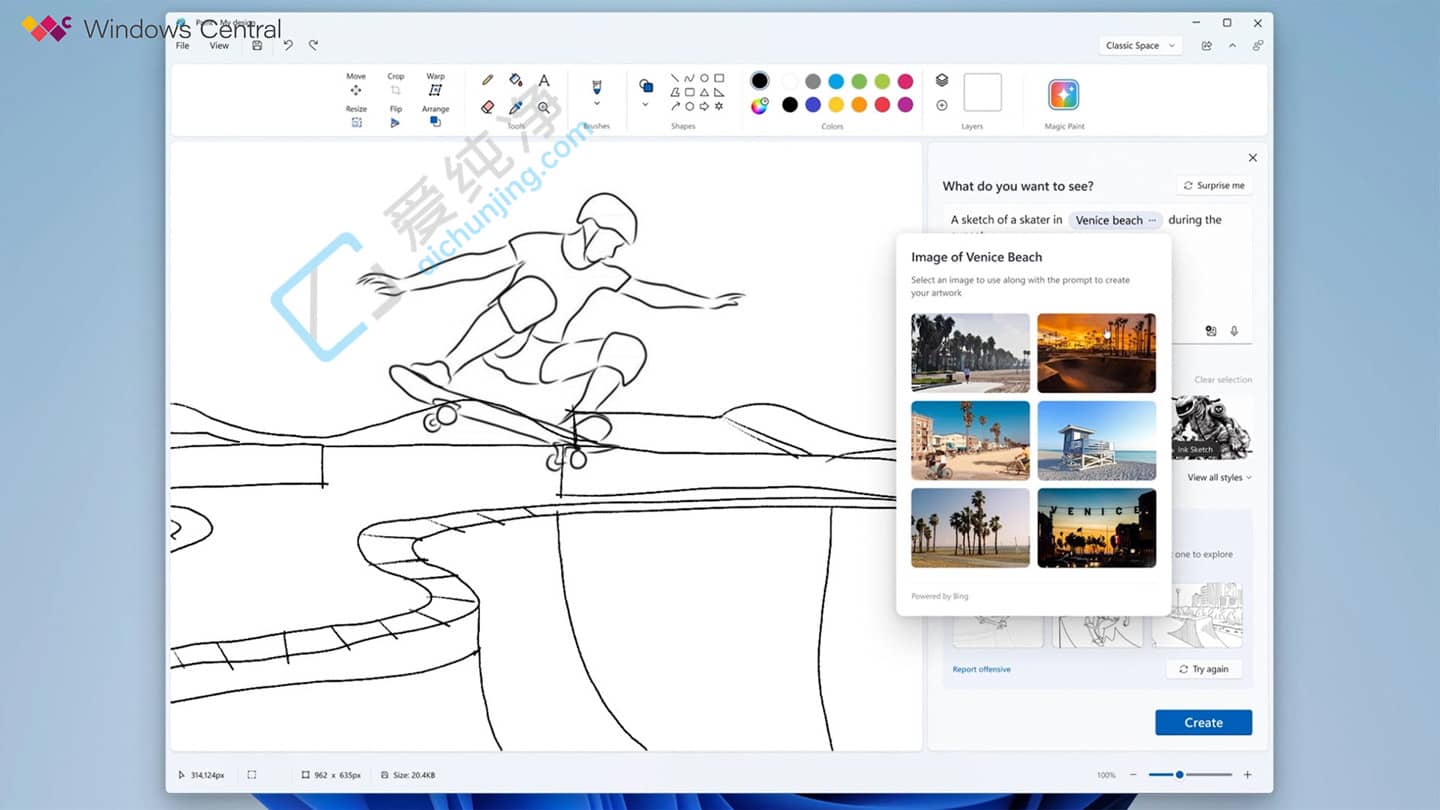
Task: Open the Classic Space dropdown
Action: [x=1140, y=45]
